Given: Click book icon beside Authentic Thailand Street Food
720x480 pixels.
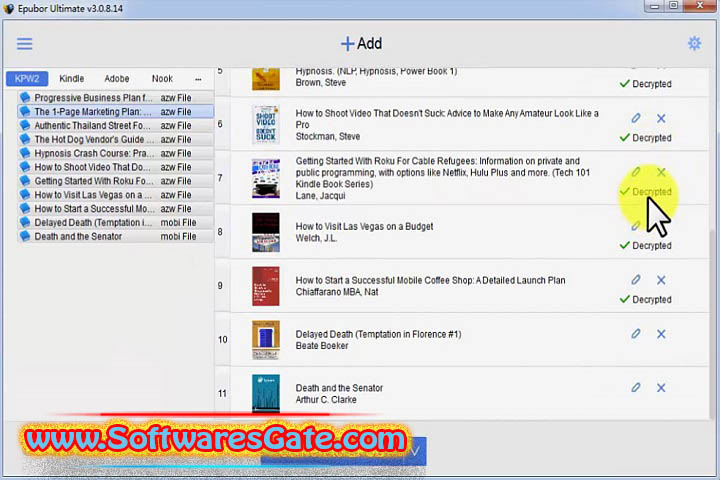Looking at the screenshot, I should pyautogui.click(x=25, y=125).
